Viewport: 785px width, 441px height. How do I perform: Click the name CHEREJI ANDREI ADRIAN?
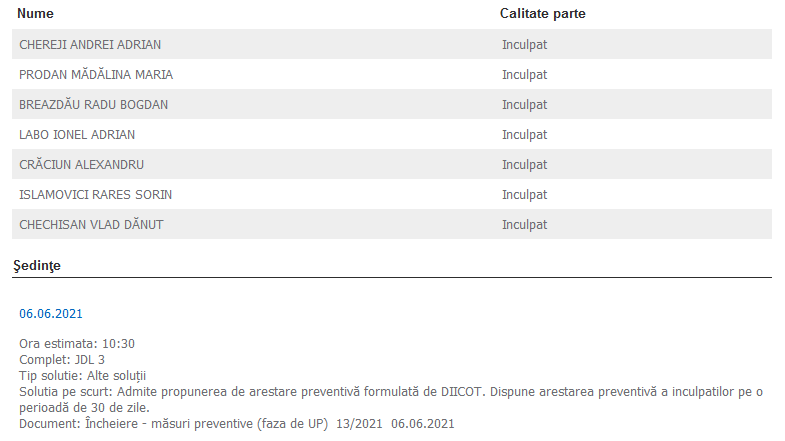point(90,45)
